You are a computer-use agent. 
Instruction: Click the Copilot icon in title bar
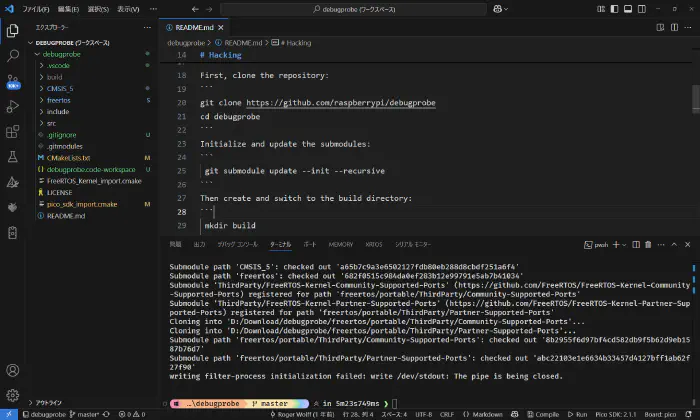point(497,9)
